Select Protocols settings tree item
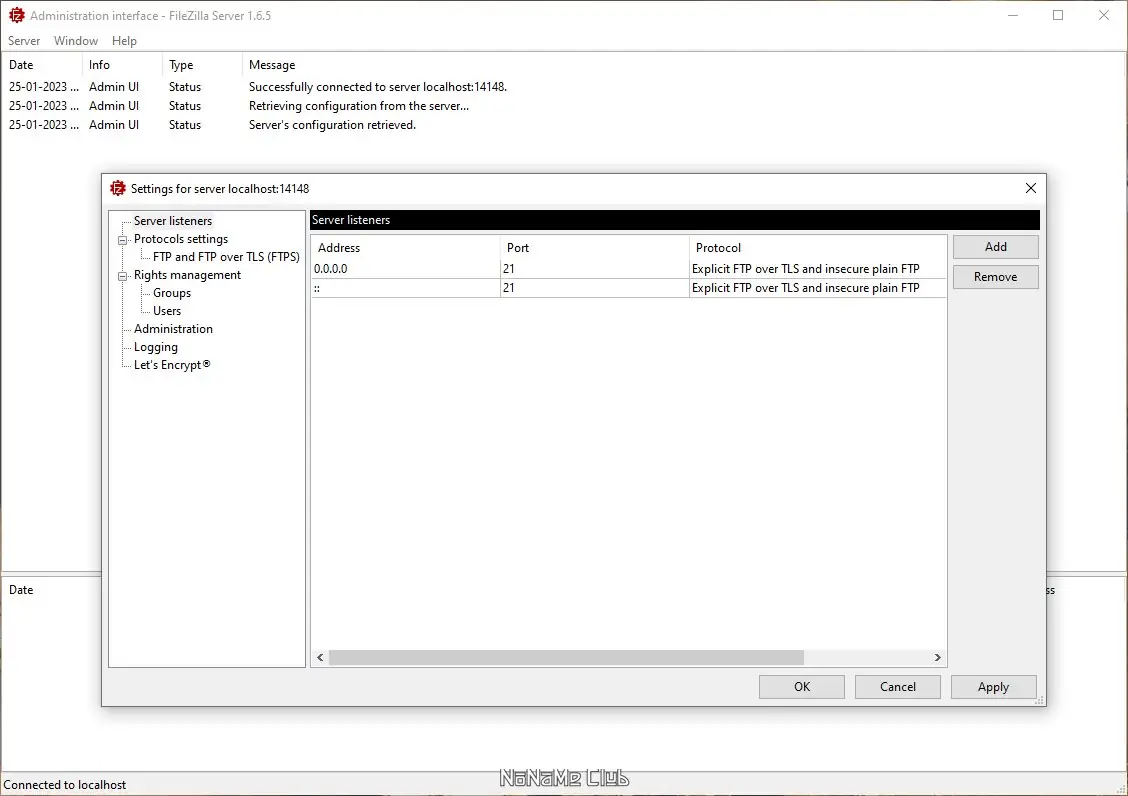Screen dimensions: 1128x796 (181, 239)
